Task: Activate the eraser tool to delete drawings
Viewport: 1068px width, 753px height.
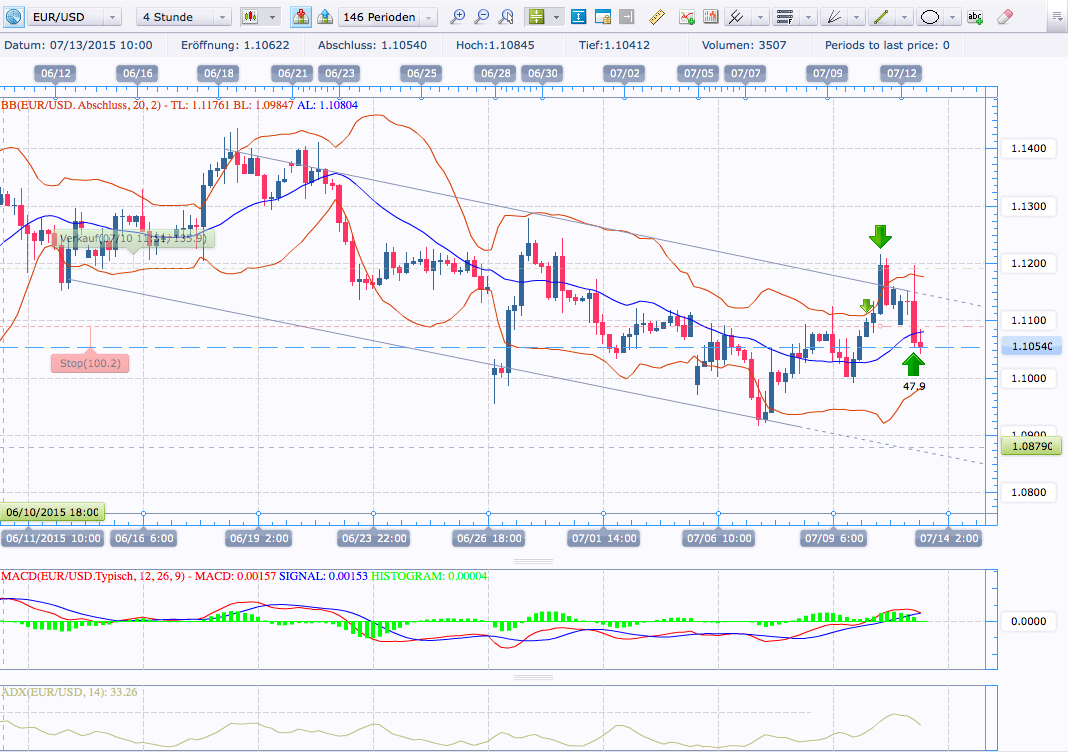Action: (x=1003, y=17)
